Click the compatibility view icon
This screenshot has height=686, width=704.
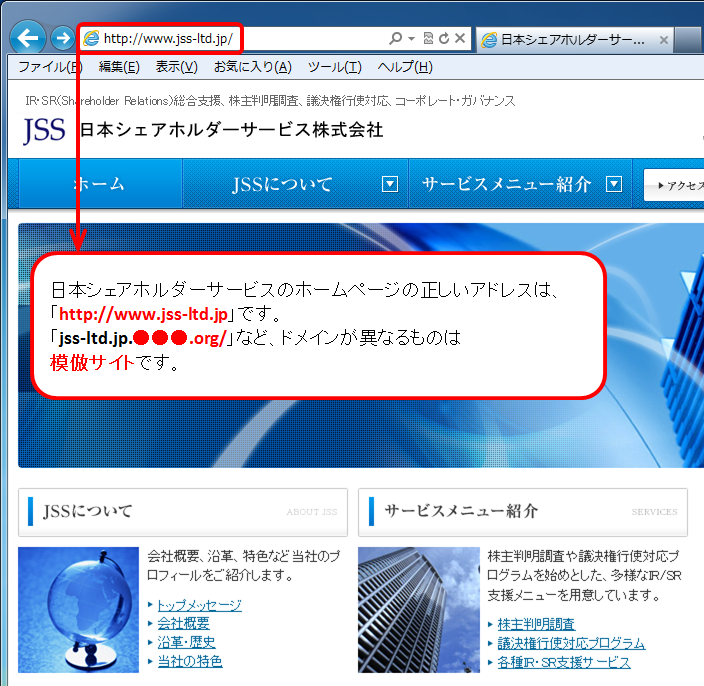point(428,38)
